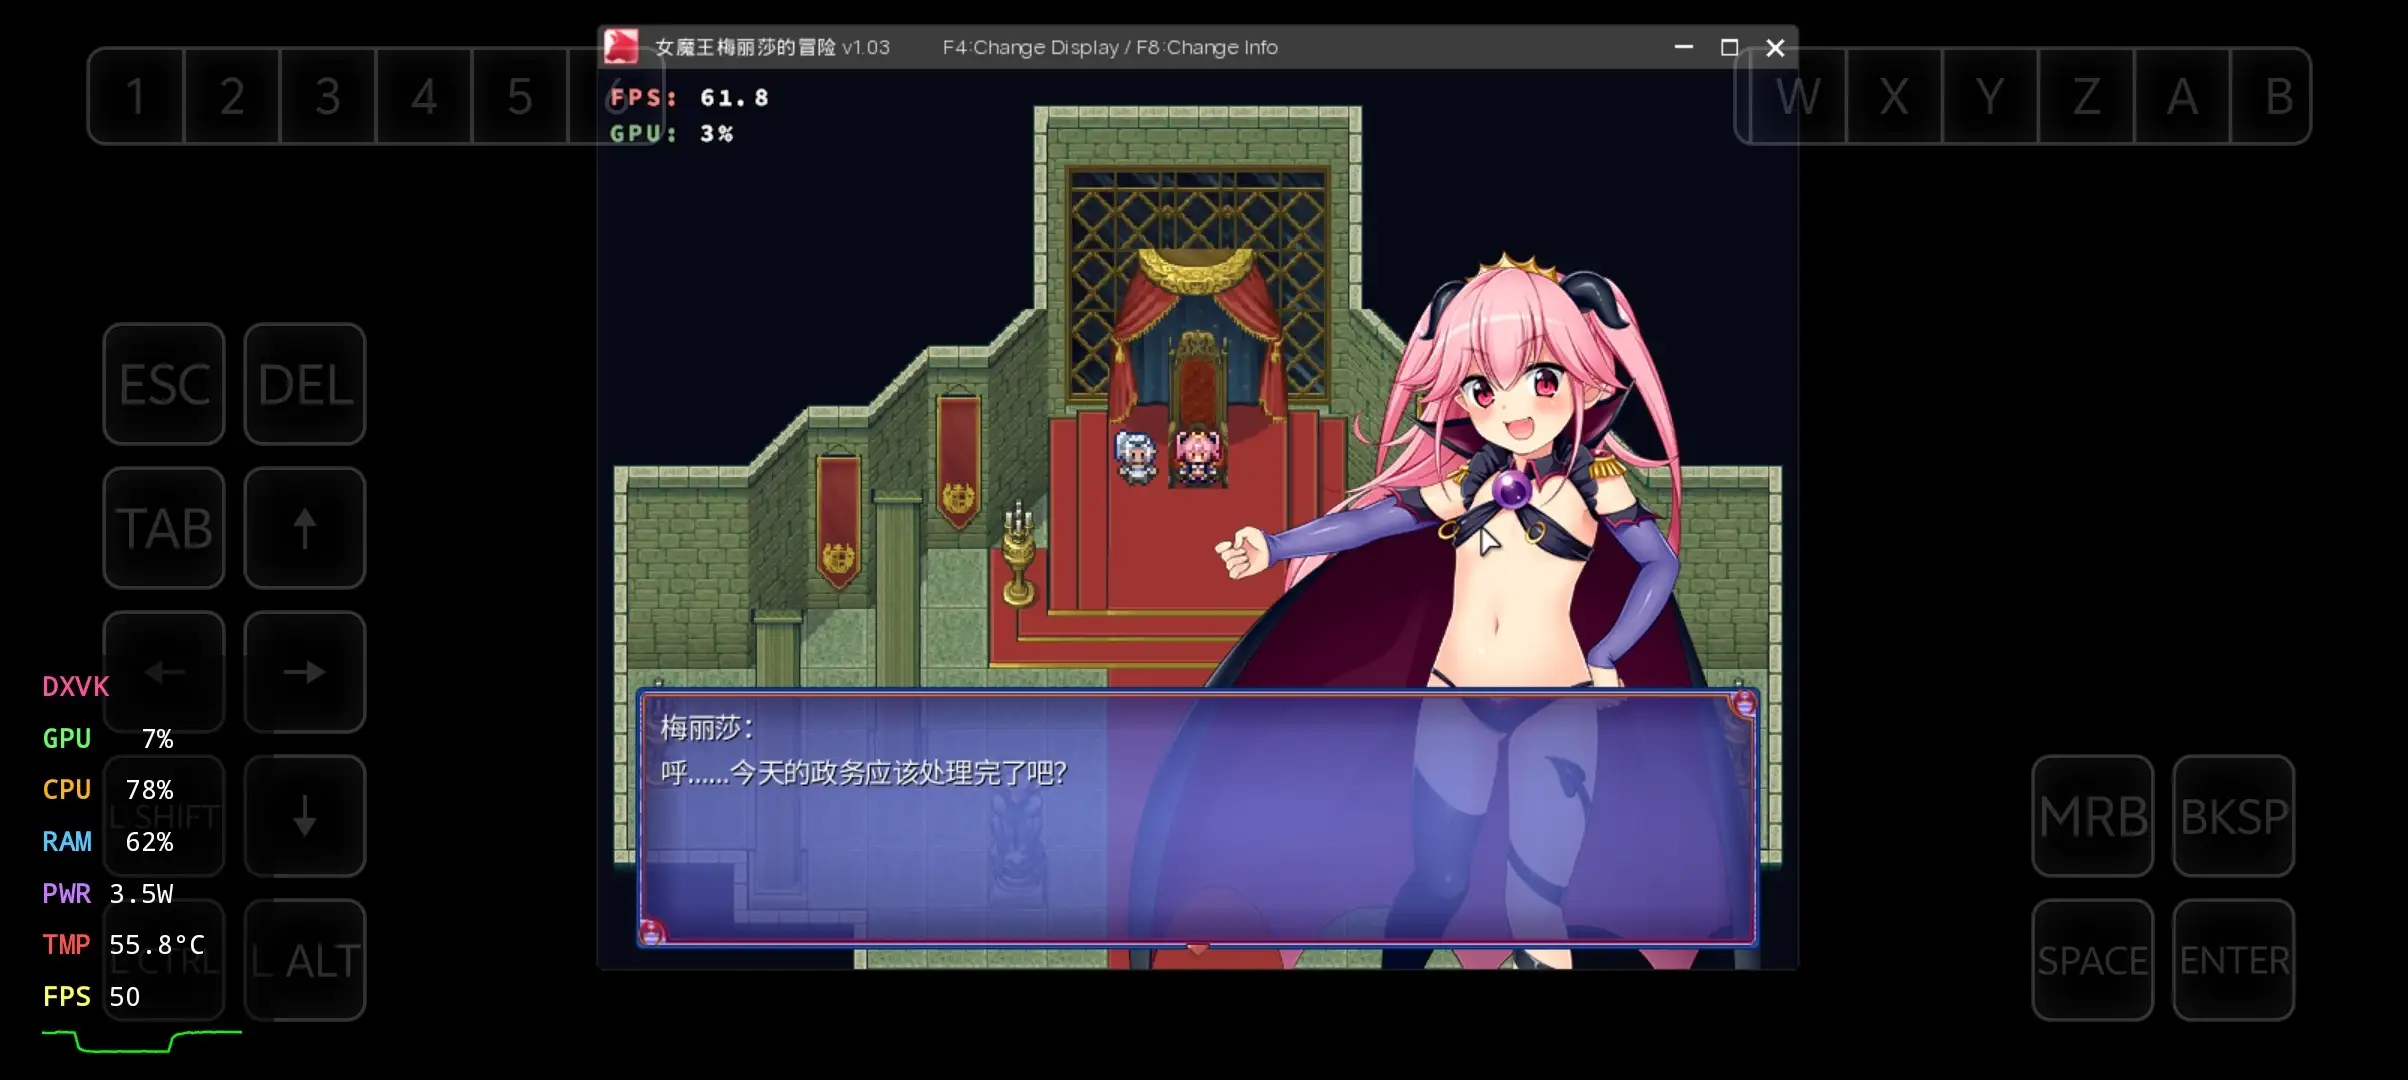
Task: Tap the down arrow key
Action: pyautogui.click(x=305, y=816)
